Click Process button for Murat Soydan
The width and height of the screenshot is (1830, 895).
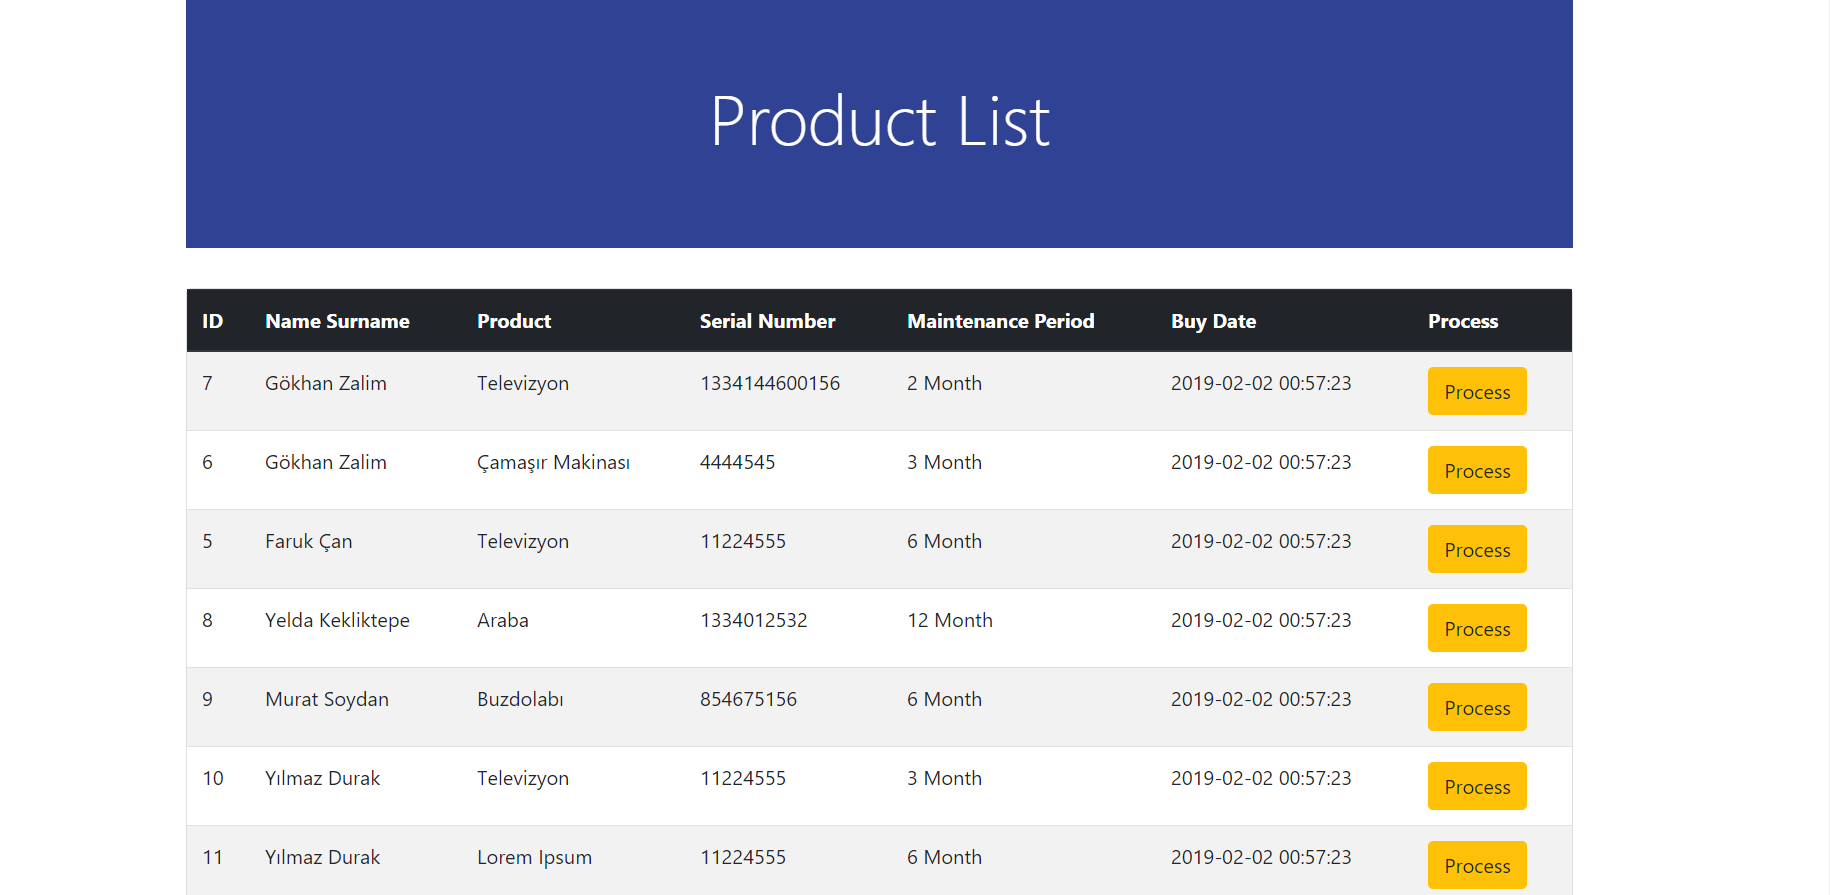[1477, 707]
